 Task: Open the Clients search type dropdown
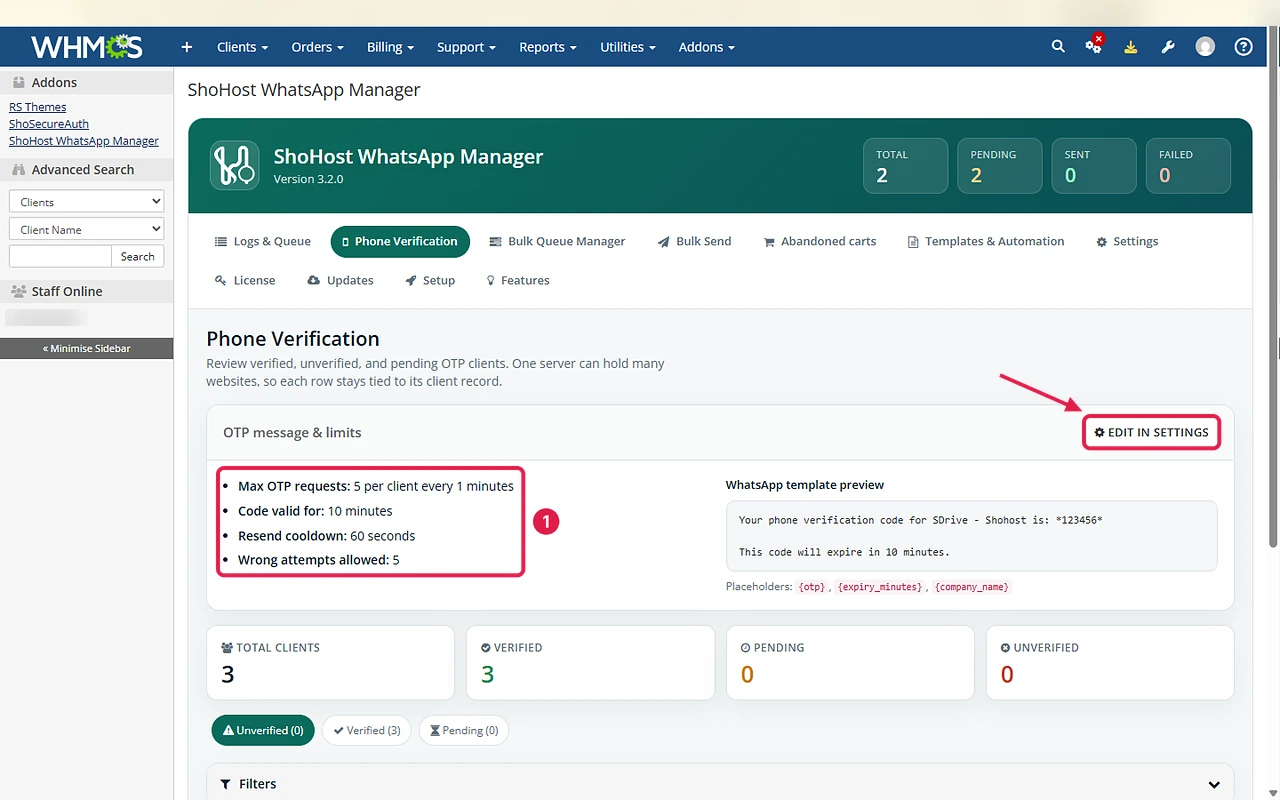(86, 201)
